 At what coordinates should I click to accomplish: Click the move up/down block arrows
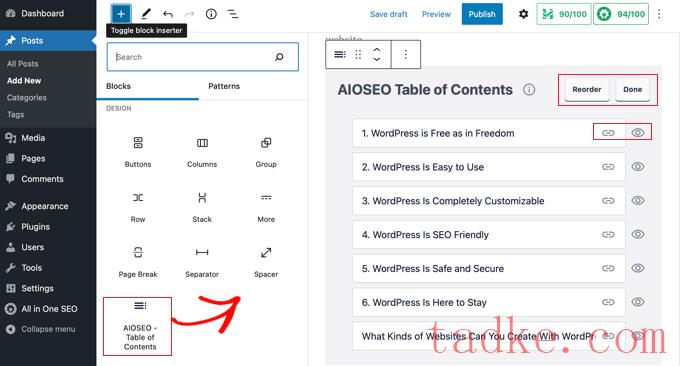click(377, 54)
